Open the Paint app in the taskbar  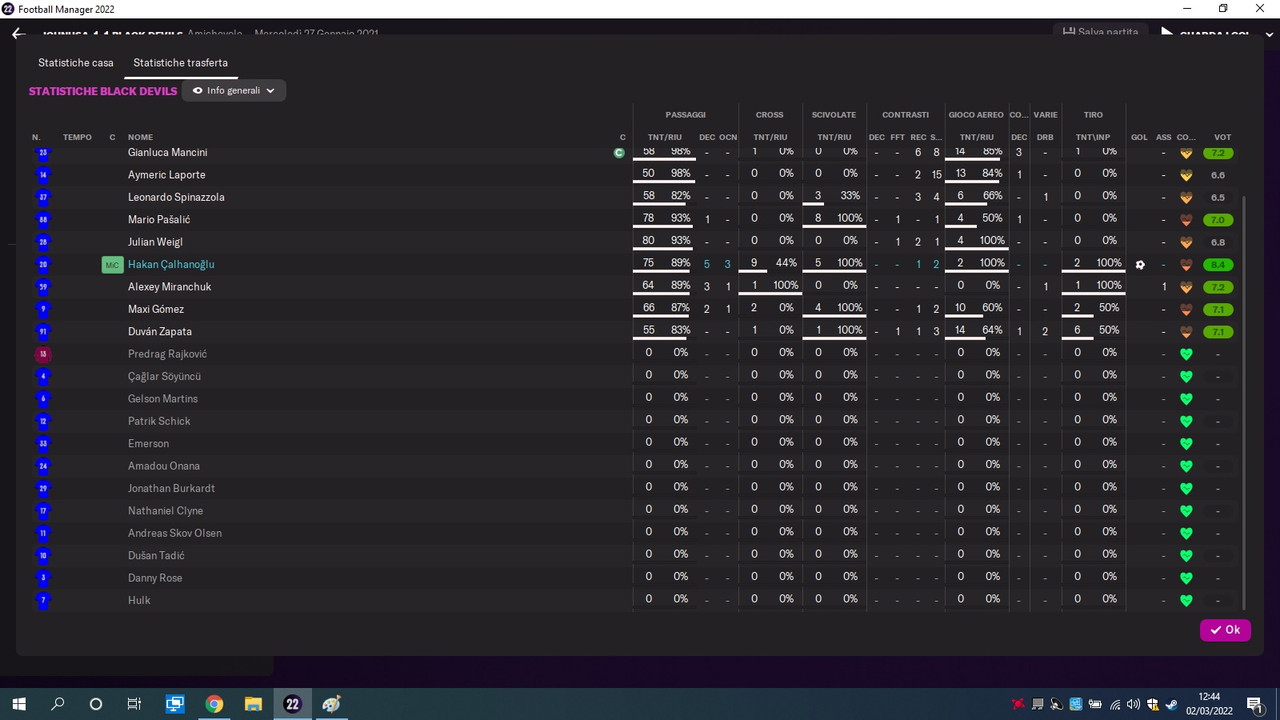(331, 704)
